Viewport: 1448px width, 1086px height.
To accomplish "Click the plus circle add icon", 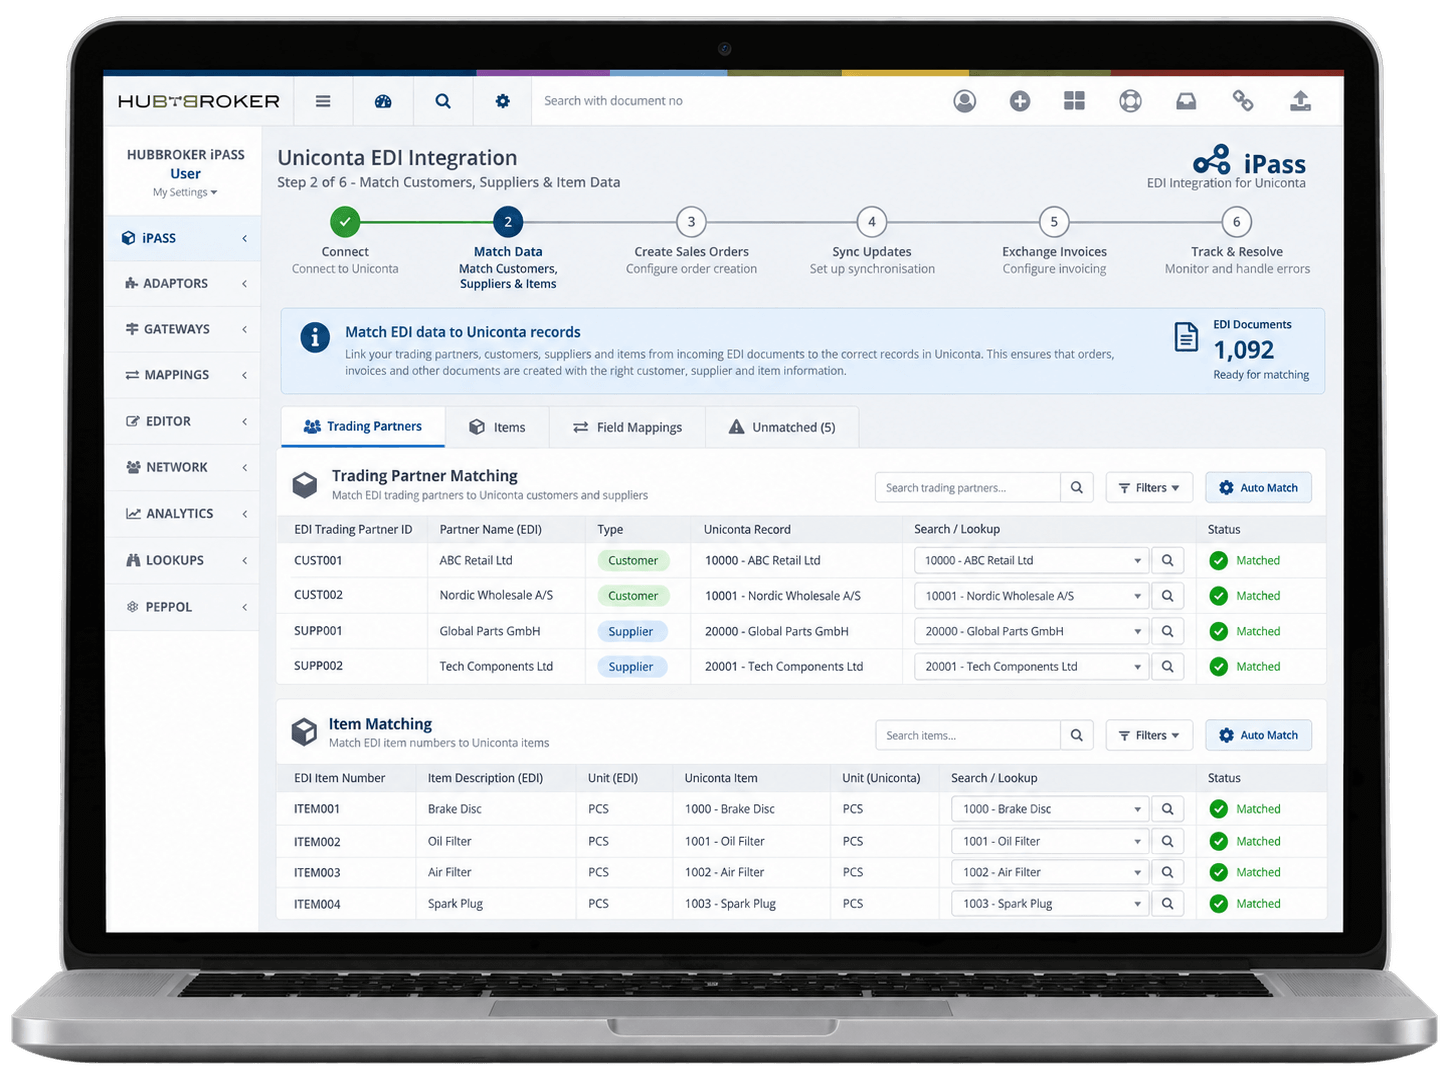I will [x=1020, y=101].
